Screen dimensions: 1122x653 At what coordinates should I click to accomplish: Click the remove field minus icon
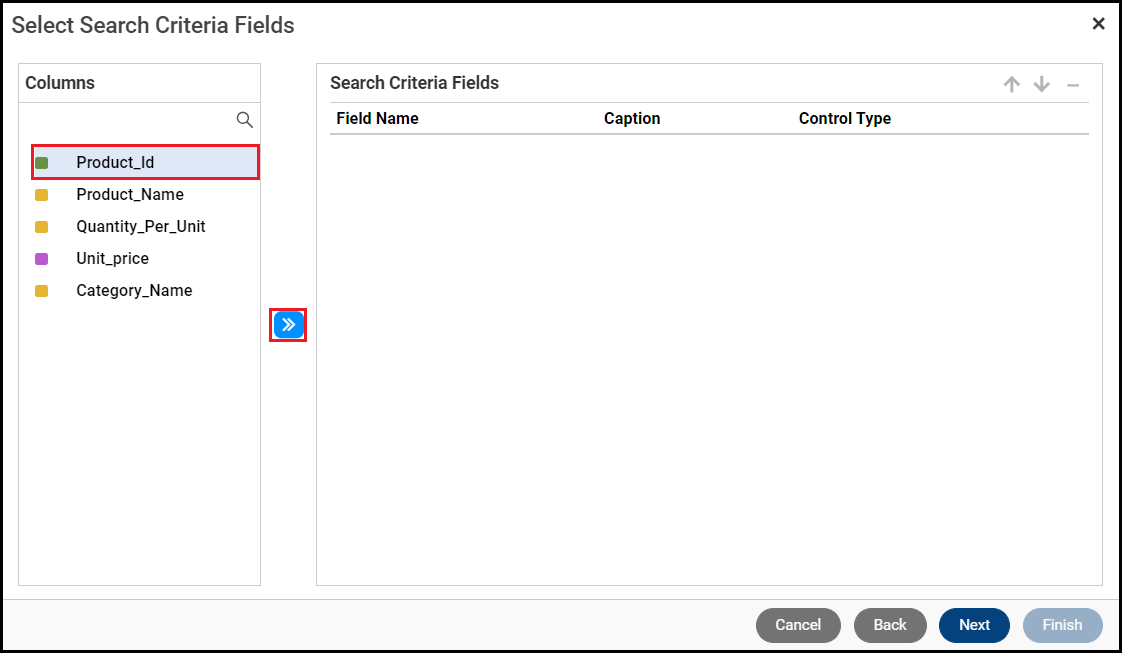(1072, 85)
